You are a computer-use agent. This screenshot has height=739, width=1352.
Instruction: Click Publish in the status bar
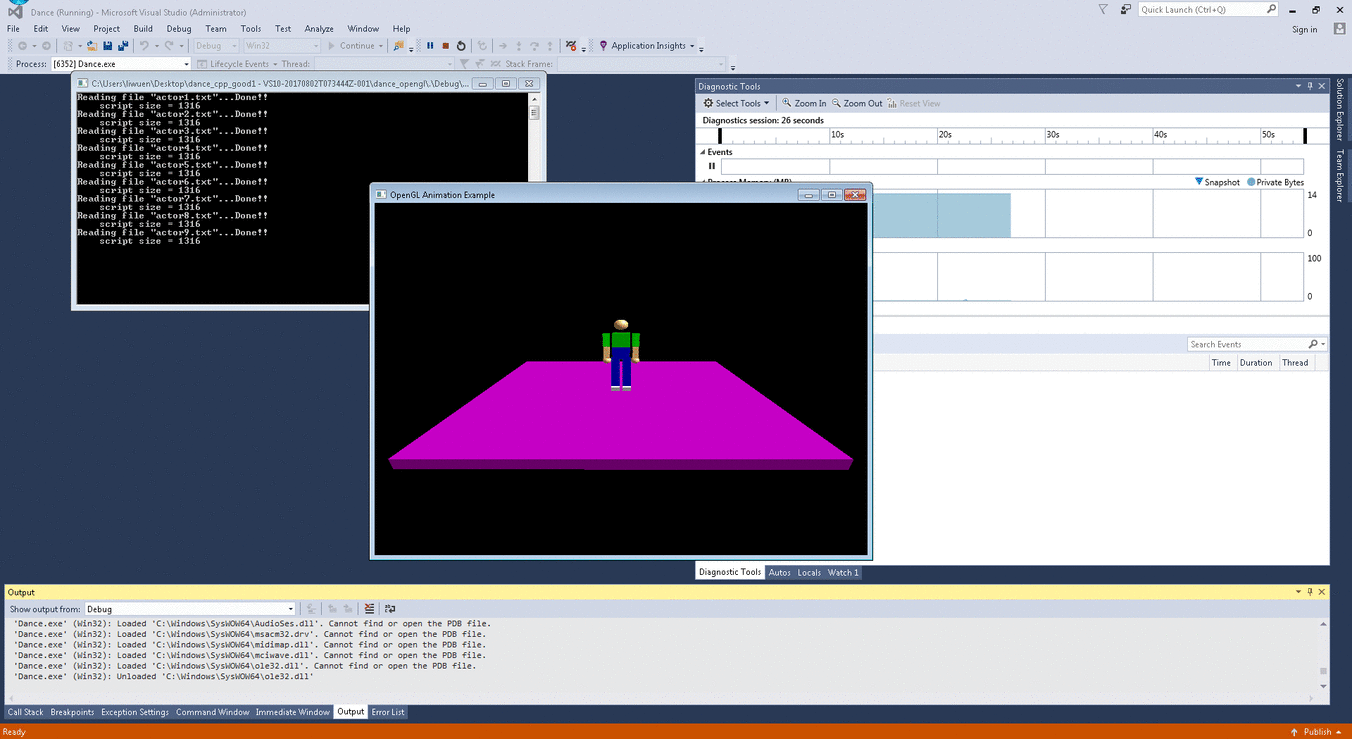pos(1317,732)
